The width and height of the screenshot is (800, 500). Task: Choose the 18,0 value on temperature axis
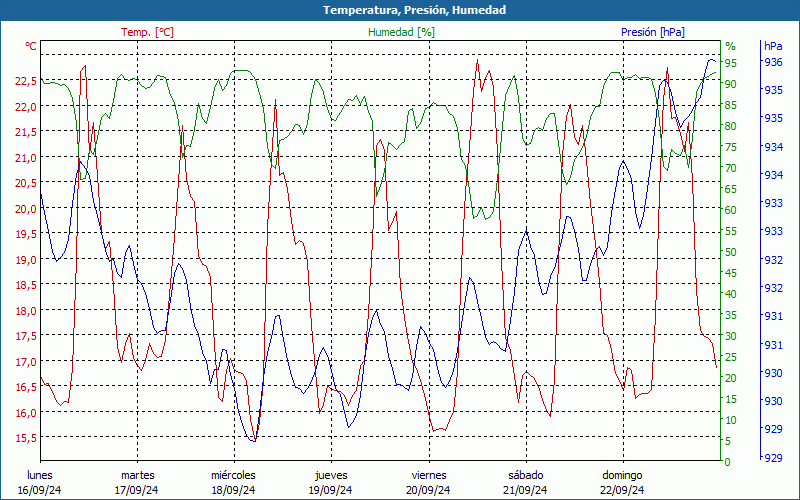tap(26, 311)
